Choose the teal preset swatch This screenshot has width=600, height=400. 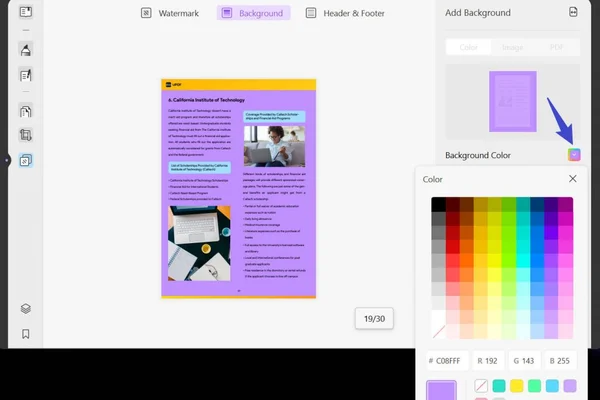click(499, 386)
